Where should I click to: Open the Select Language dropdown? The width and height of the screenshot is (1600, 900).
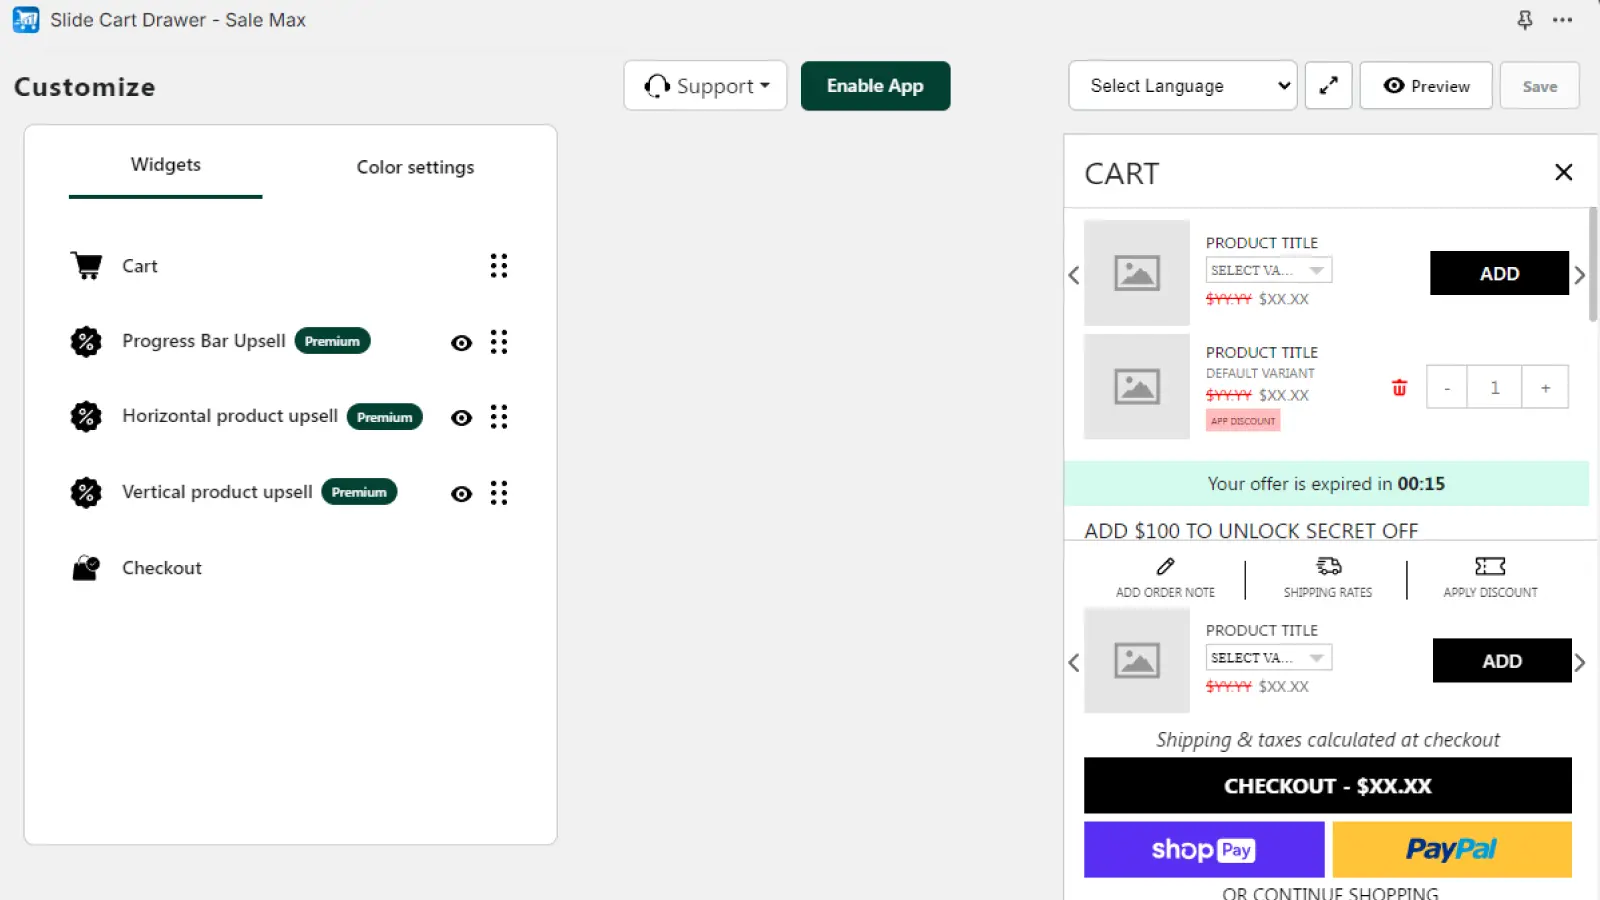1183,86
